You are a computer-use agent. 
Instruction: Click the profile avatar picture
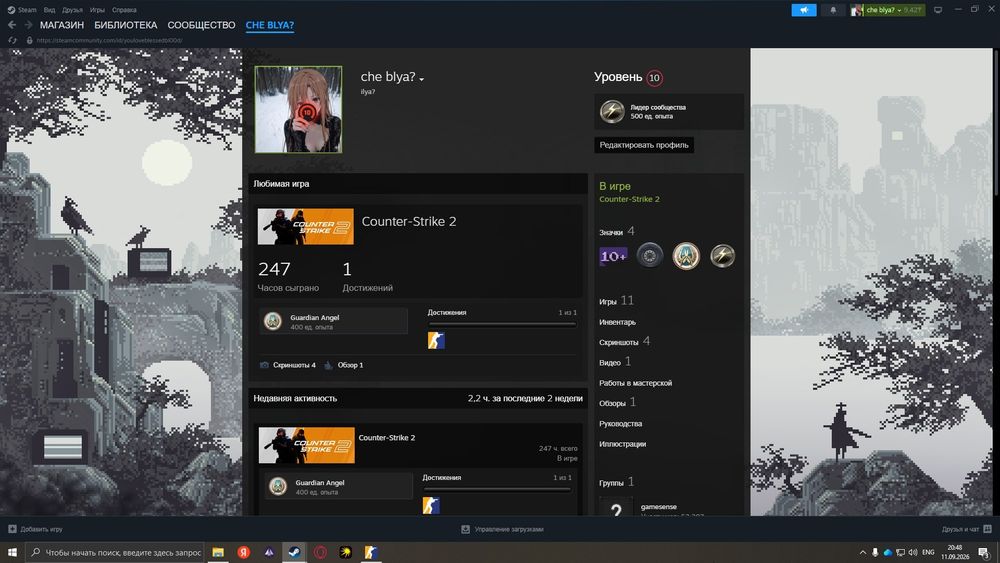(x=298, y=110)
